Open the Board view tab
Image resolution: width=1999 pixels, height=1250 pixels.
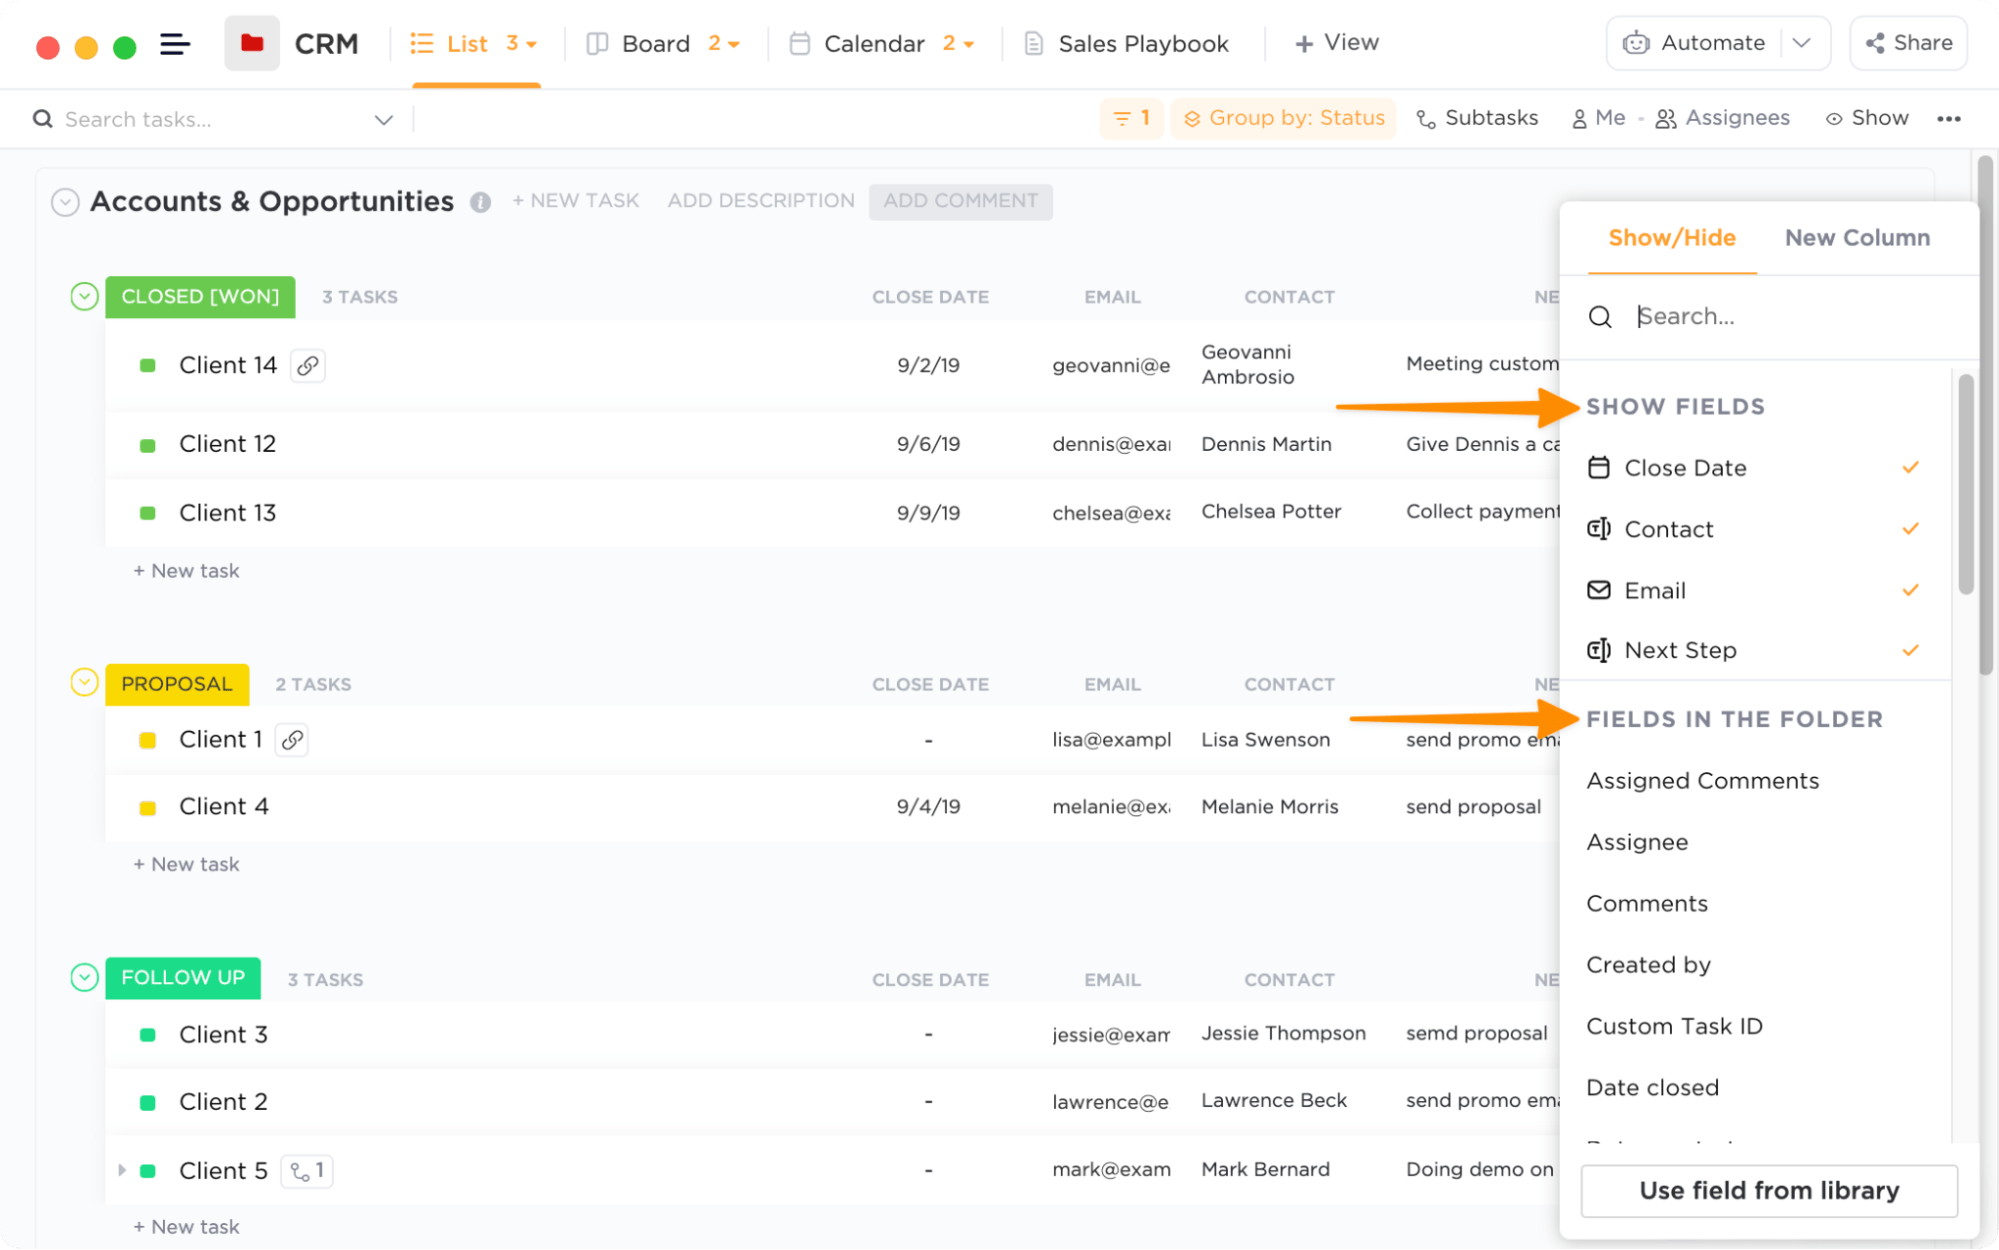click(655, 44)
